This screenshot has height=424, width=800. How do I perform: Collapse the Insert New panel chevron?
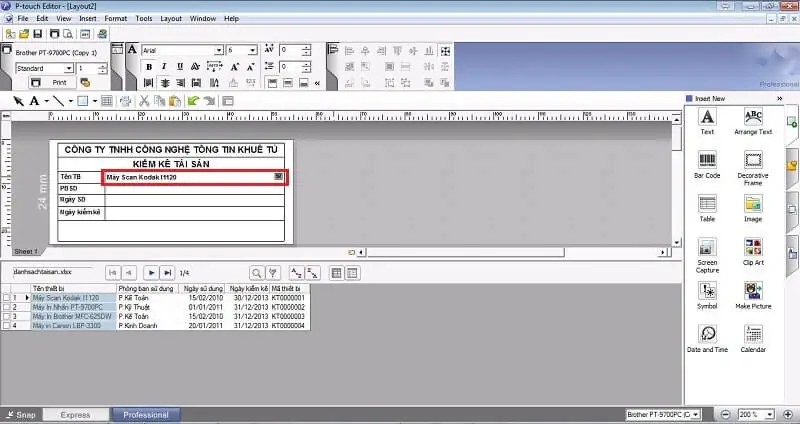tap(780, 98)
